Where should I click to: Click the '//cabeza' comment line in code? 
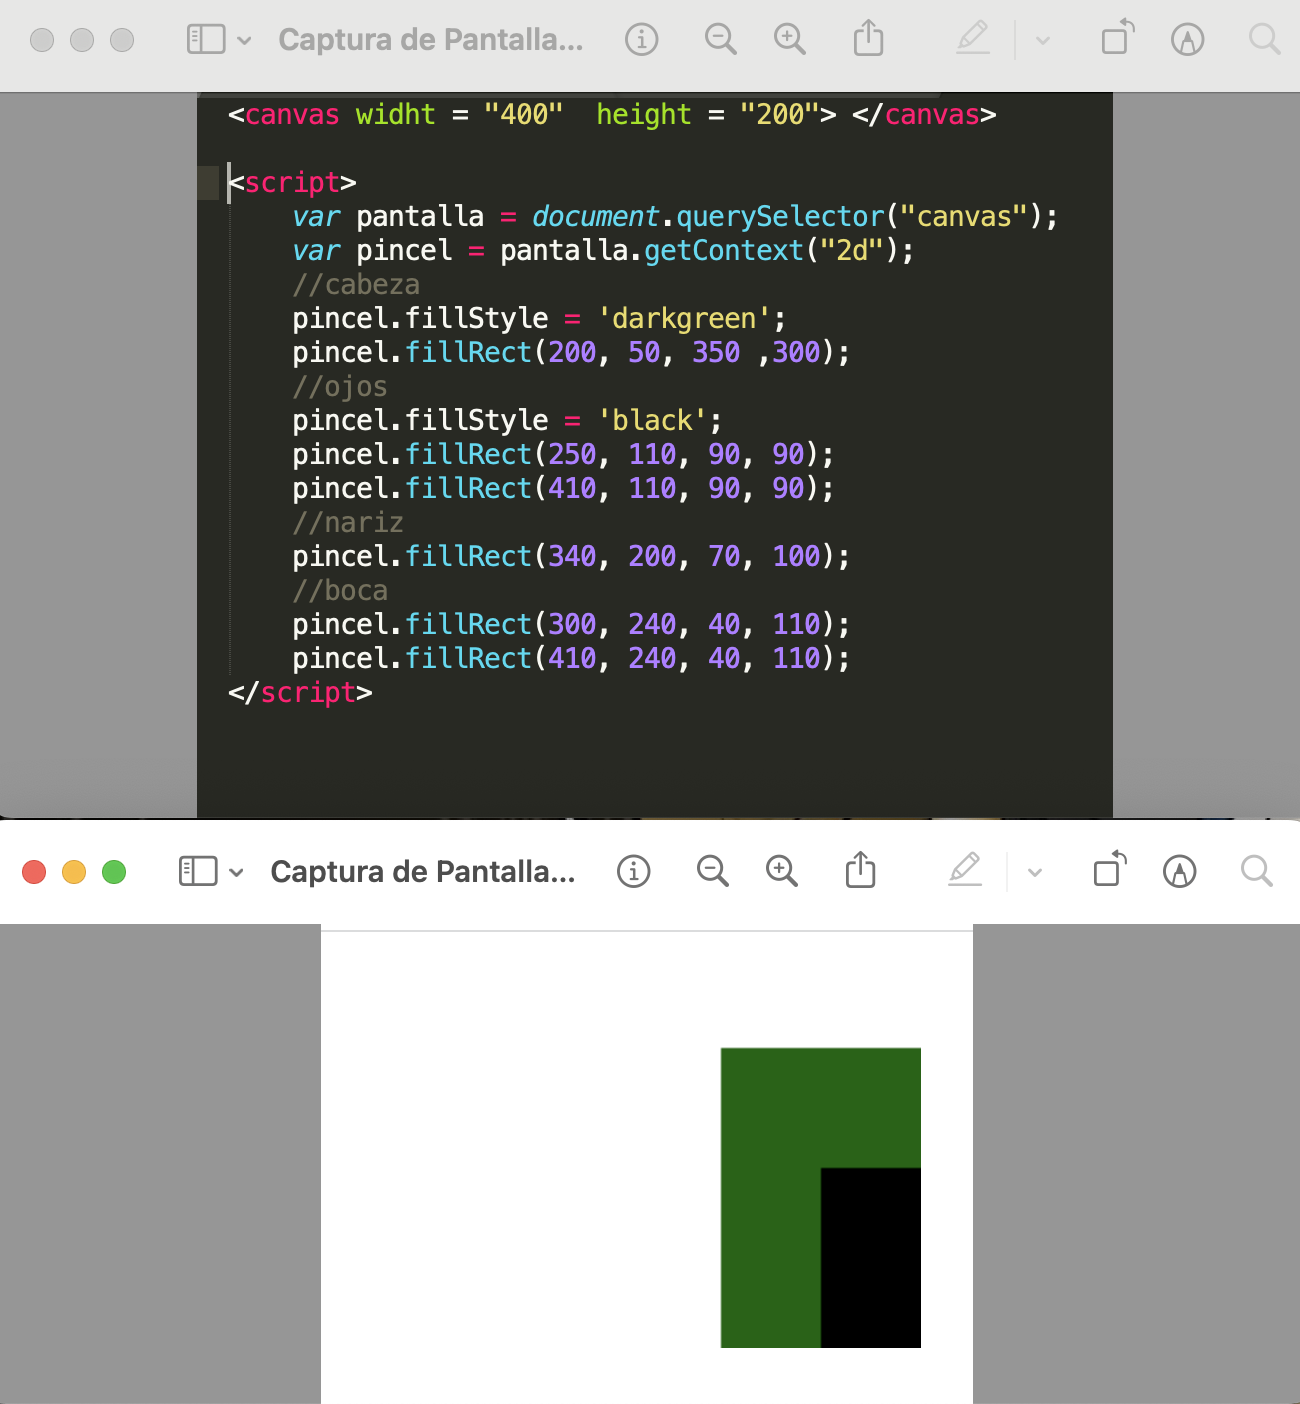pyautogui.click(x=356, y=284)
